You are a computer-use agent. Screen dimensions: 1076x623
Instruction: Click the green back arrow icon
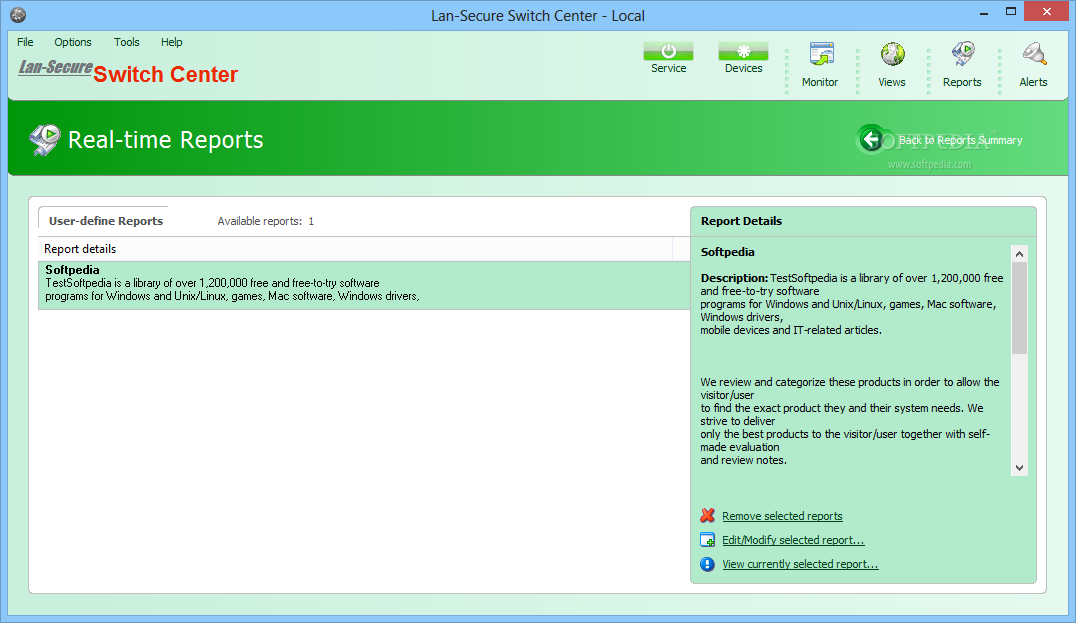click(x=871, y=139)
